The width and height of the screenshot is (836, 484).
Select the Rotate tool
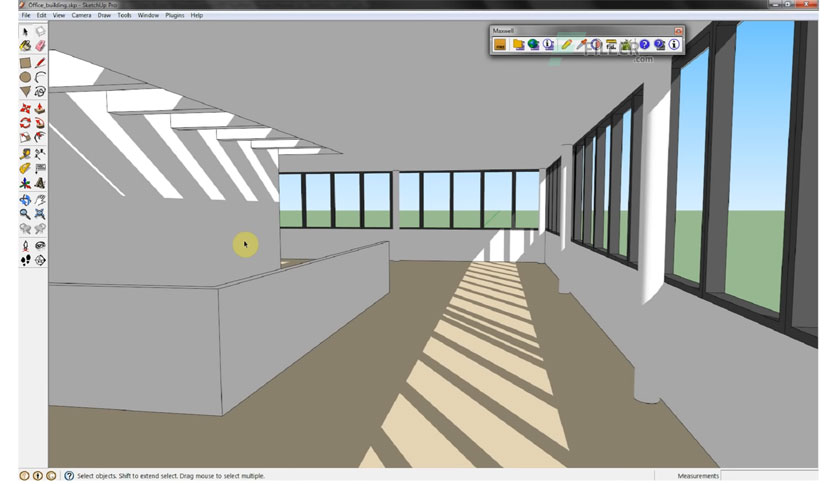[25, 123]
